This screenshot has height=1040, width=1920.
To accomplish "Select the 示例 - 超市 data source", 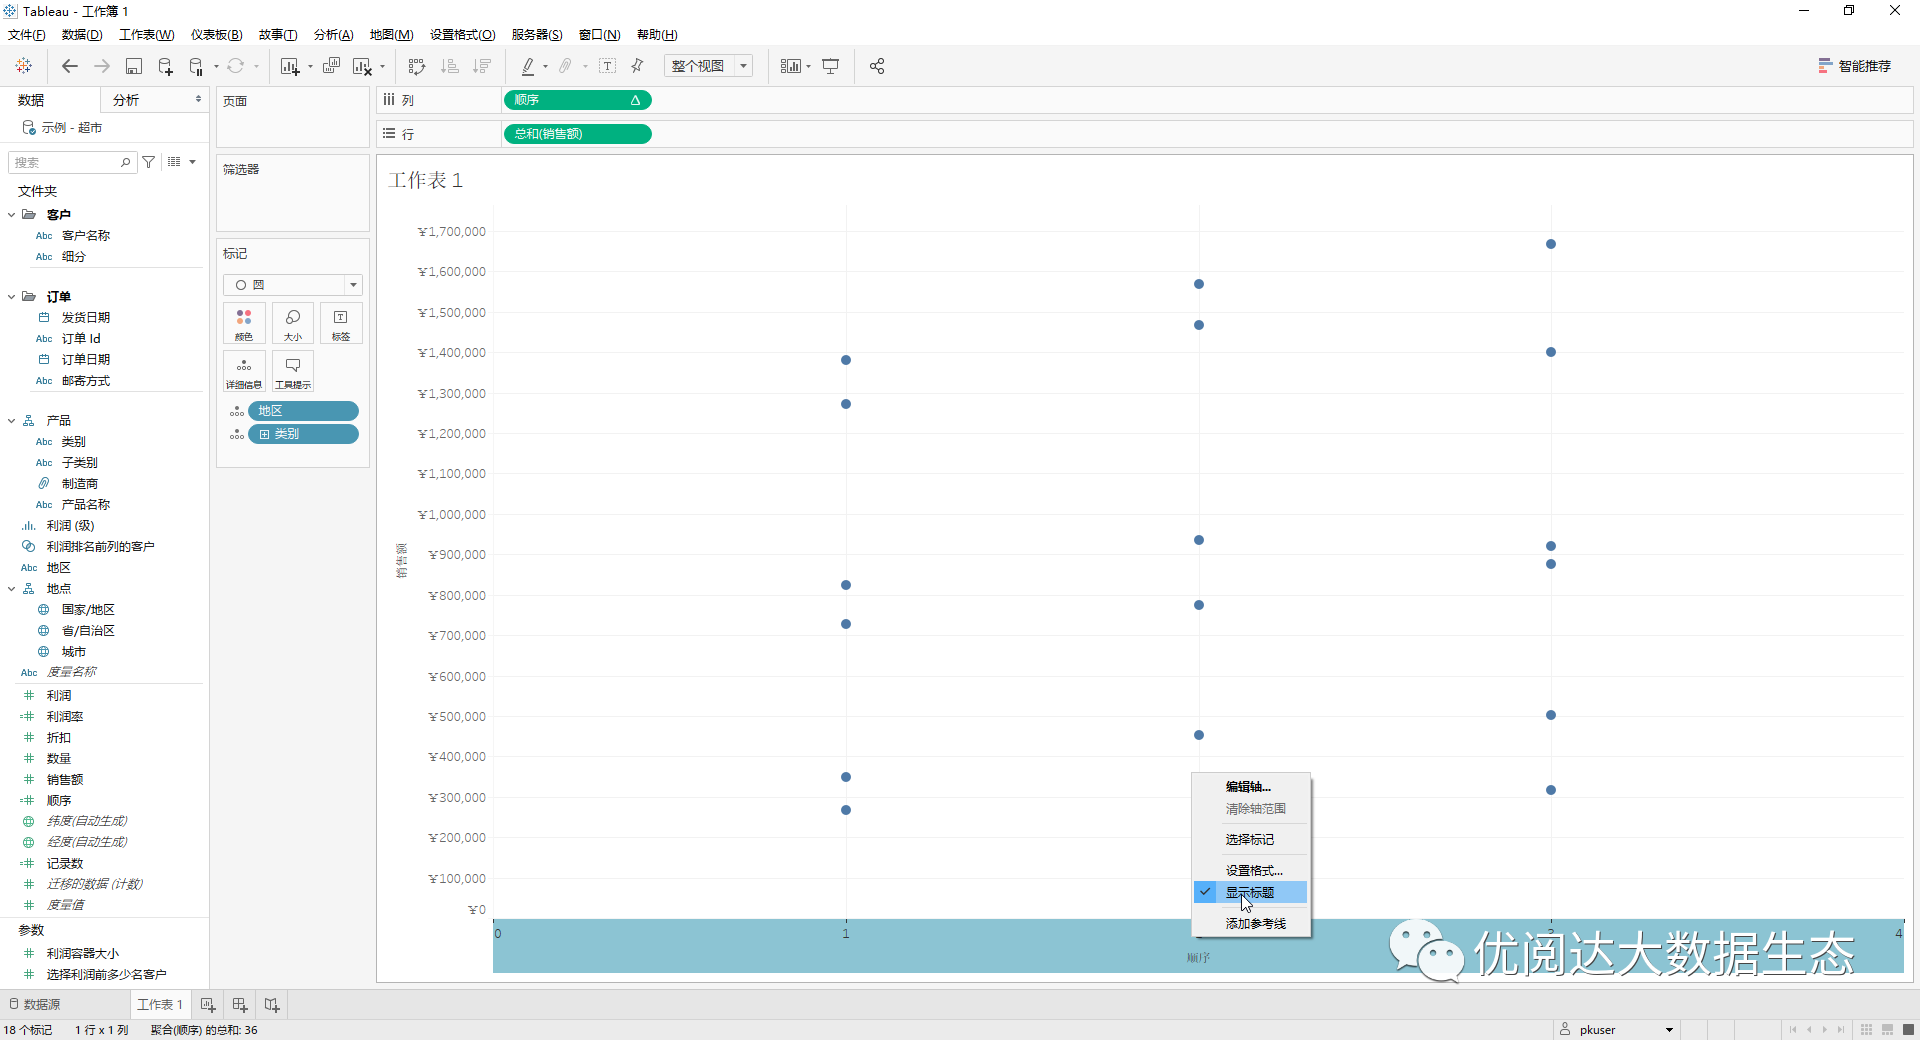I will 72,128.
